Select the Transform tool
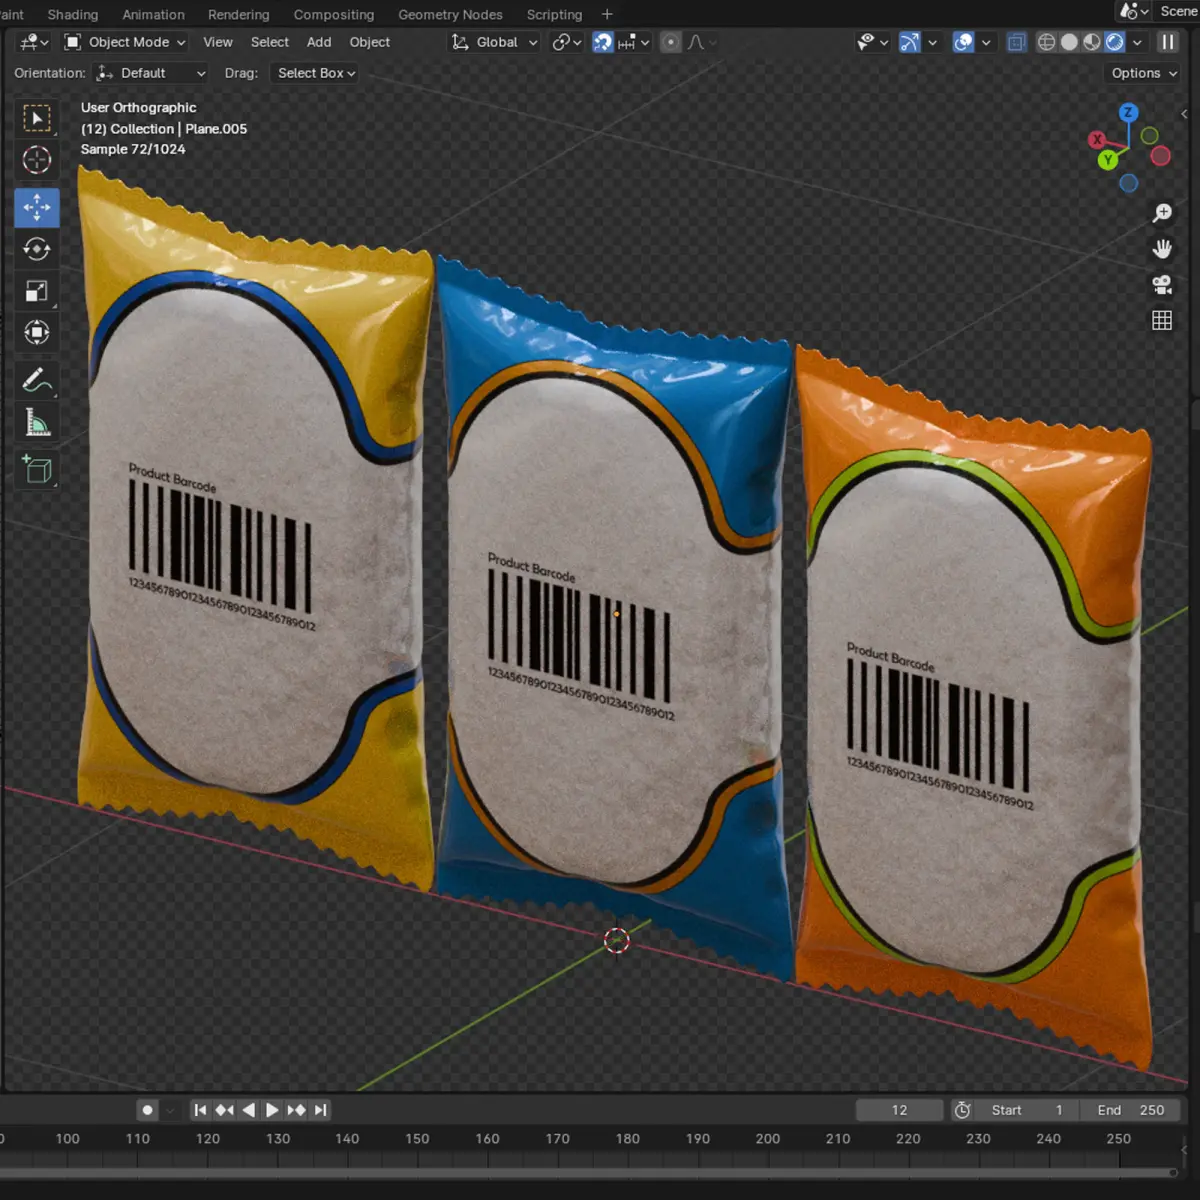Viewport: 1200px width, 1200px height. (x=37, y=332)
